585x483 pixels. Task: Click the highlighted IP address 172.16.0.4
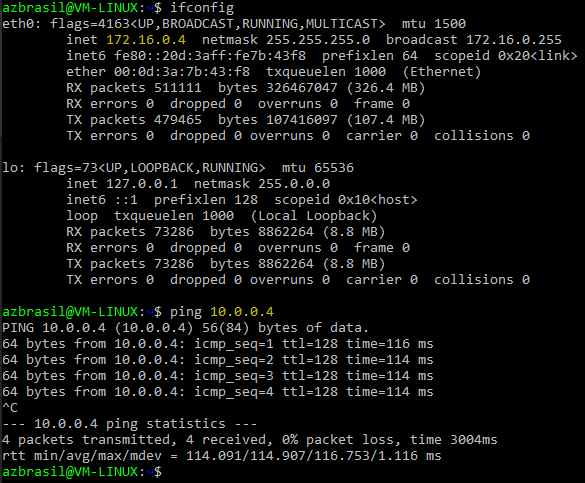[146, 40]
